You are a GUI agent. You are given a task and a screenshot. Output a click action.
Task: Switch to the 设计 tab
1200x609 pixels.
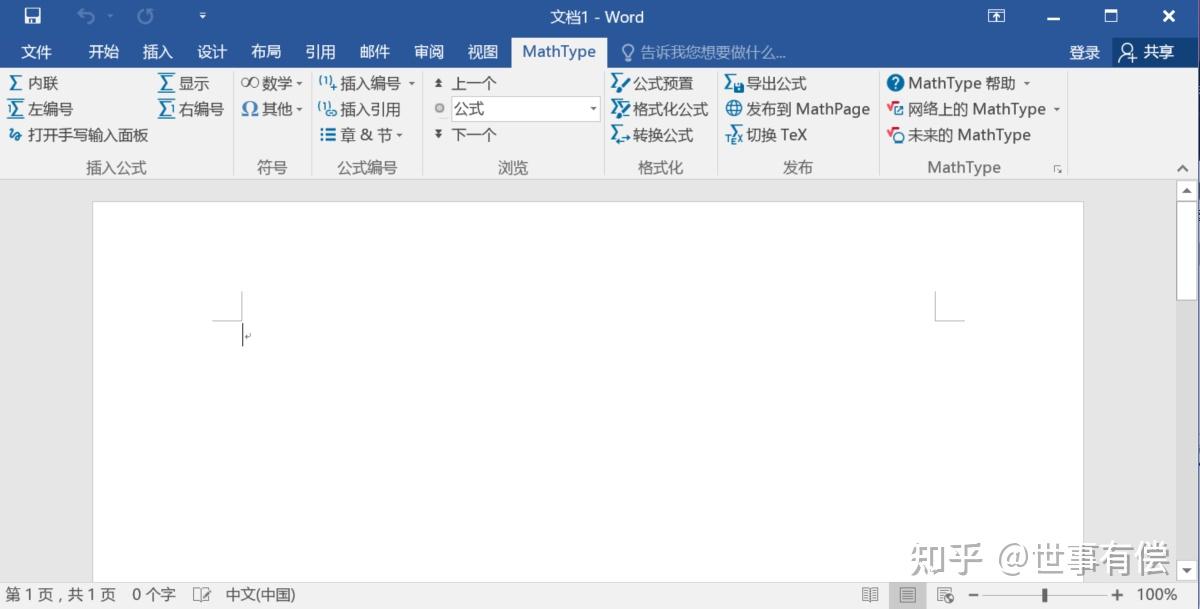point(211,52)
